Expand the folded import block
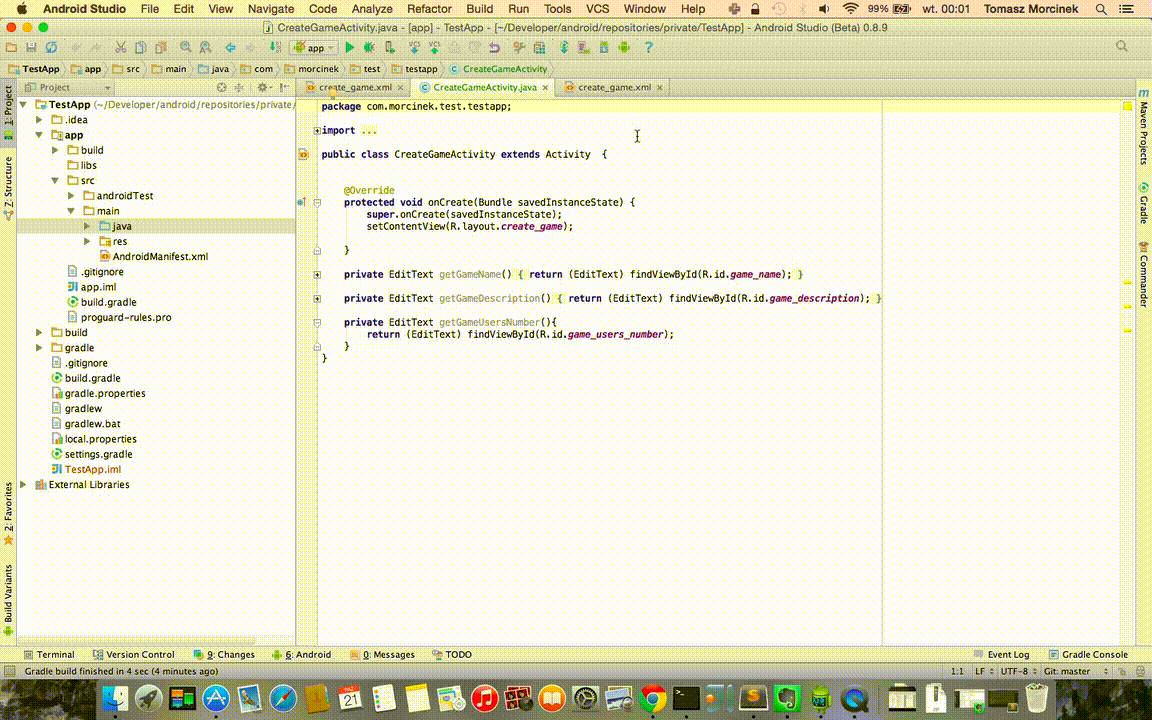This screenshot has width=1152, height=720. pyautogui.click(x=317, y=131)
